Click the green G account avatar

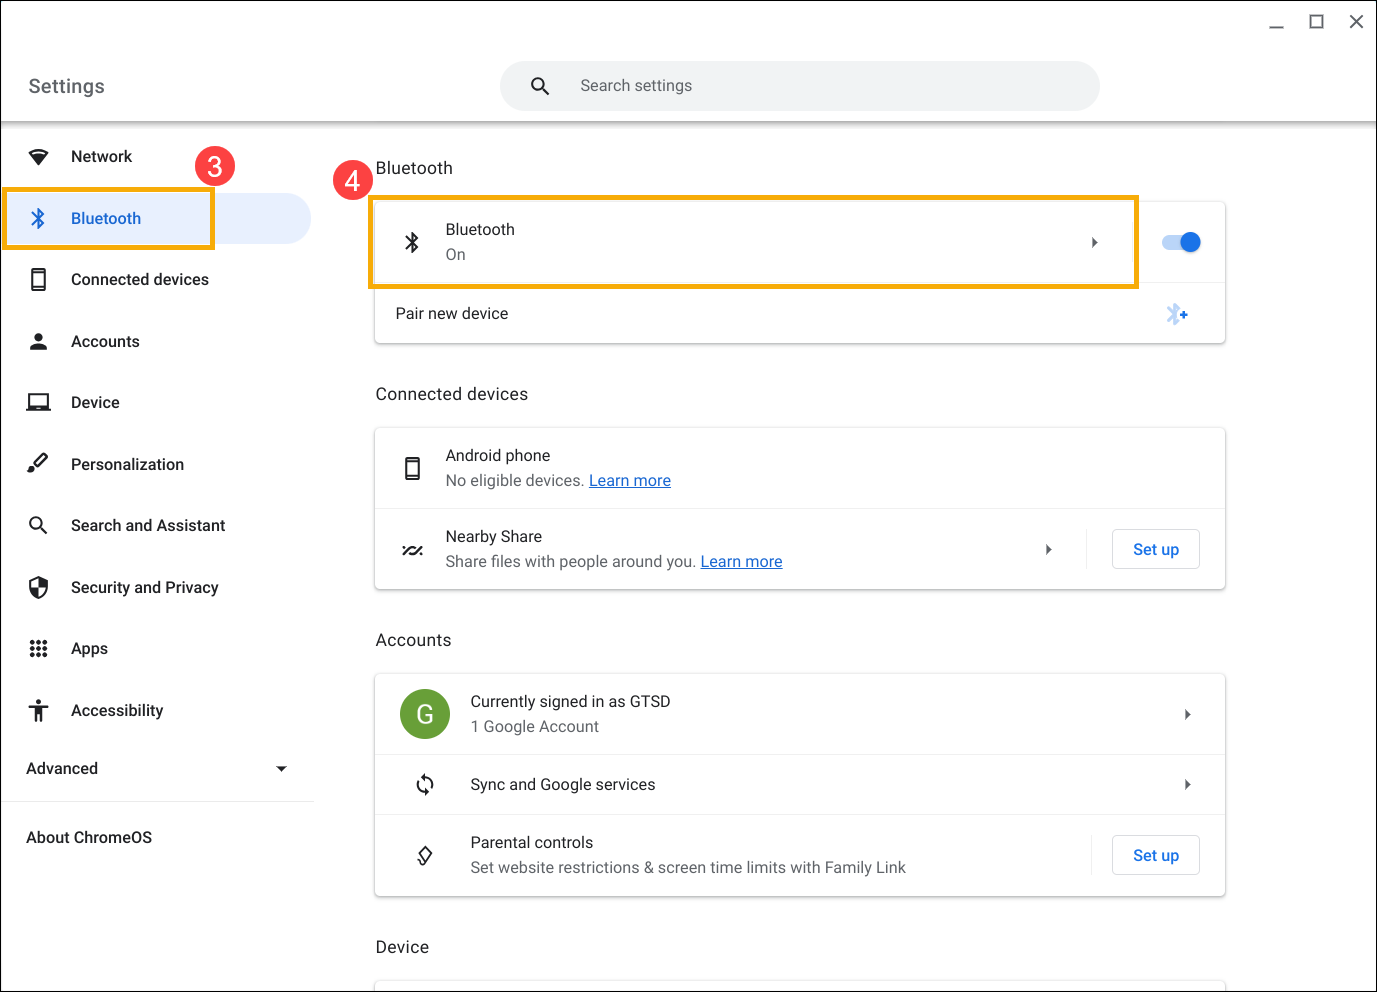(x=425, y=714)
